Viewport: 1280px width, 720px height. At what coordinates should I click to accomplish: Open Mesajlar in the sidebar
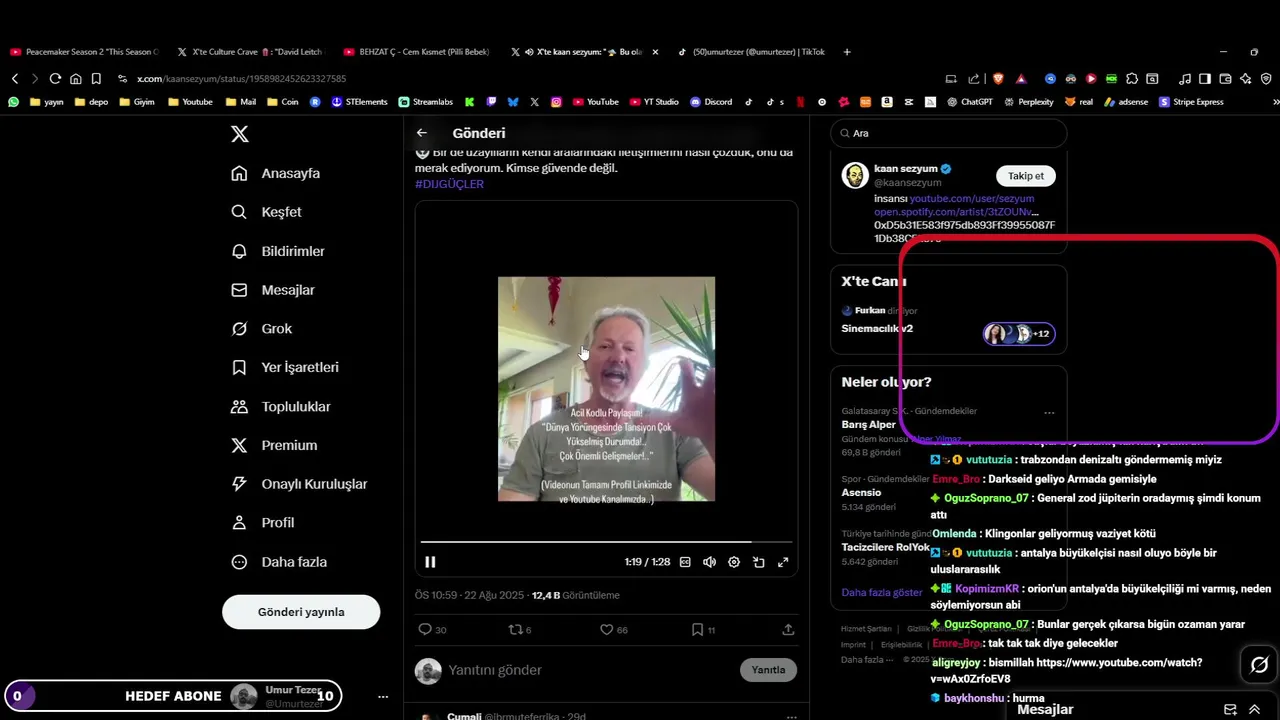point(273,290)
